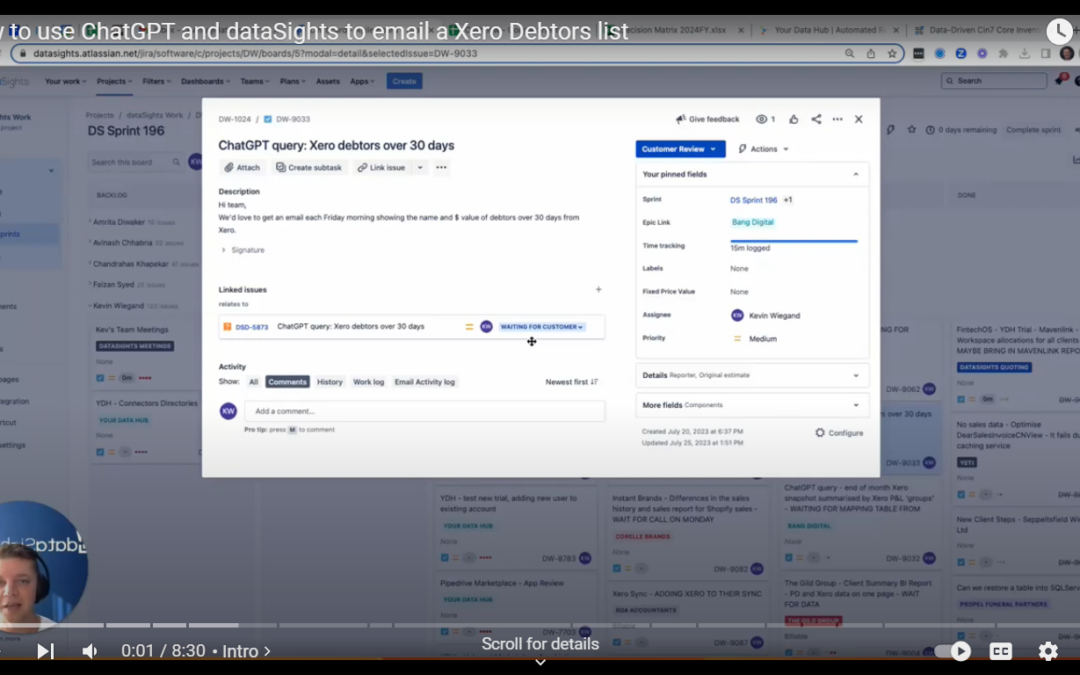Open the Teams menu
This screenshot has height=675, width=1080.
point(255,81)
